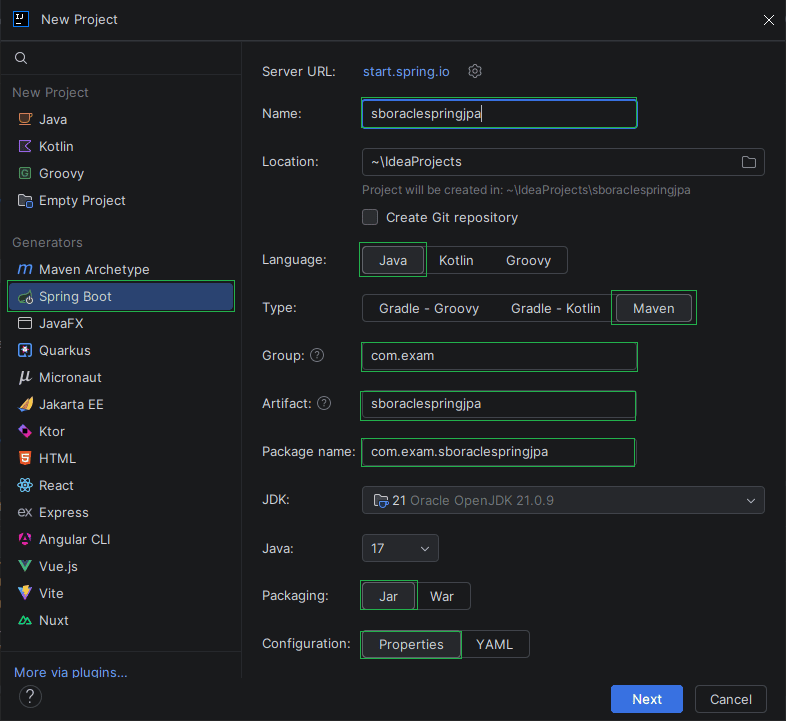The image size is (786, 721).
Task: Select the Quarkus generator
Action: [64, 350]
